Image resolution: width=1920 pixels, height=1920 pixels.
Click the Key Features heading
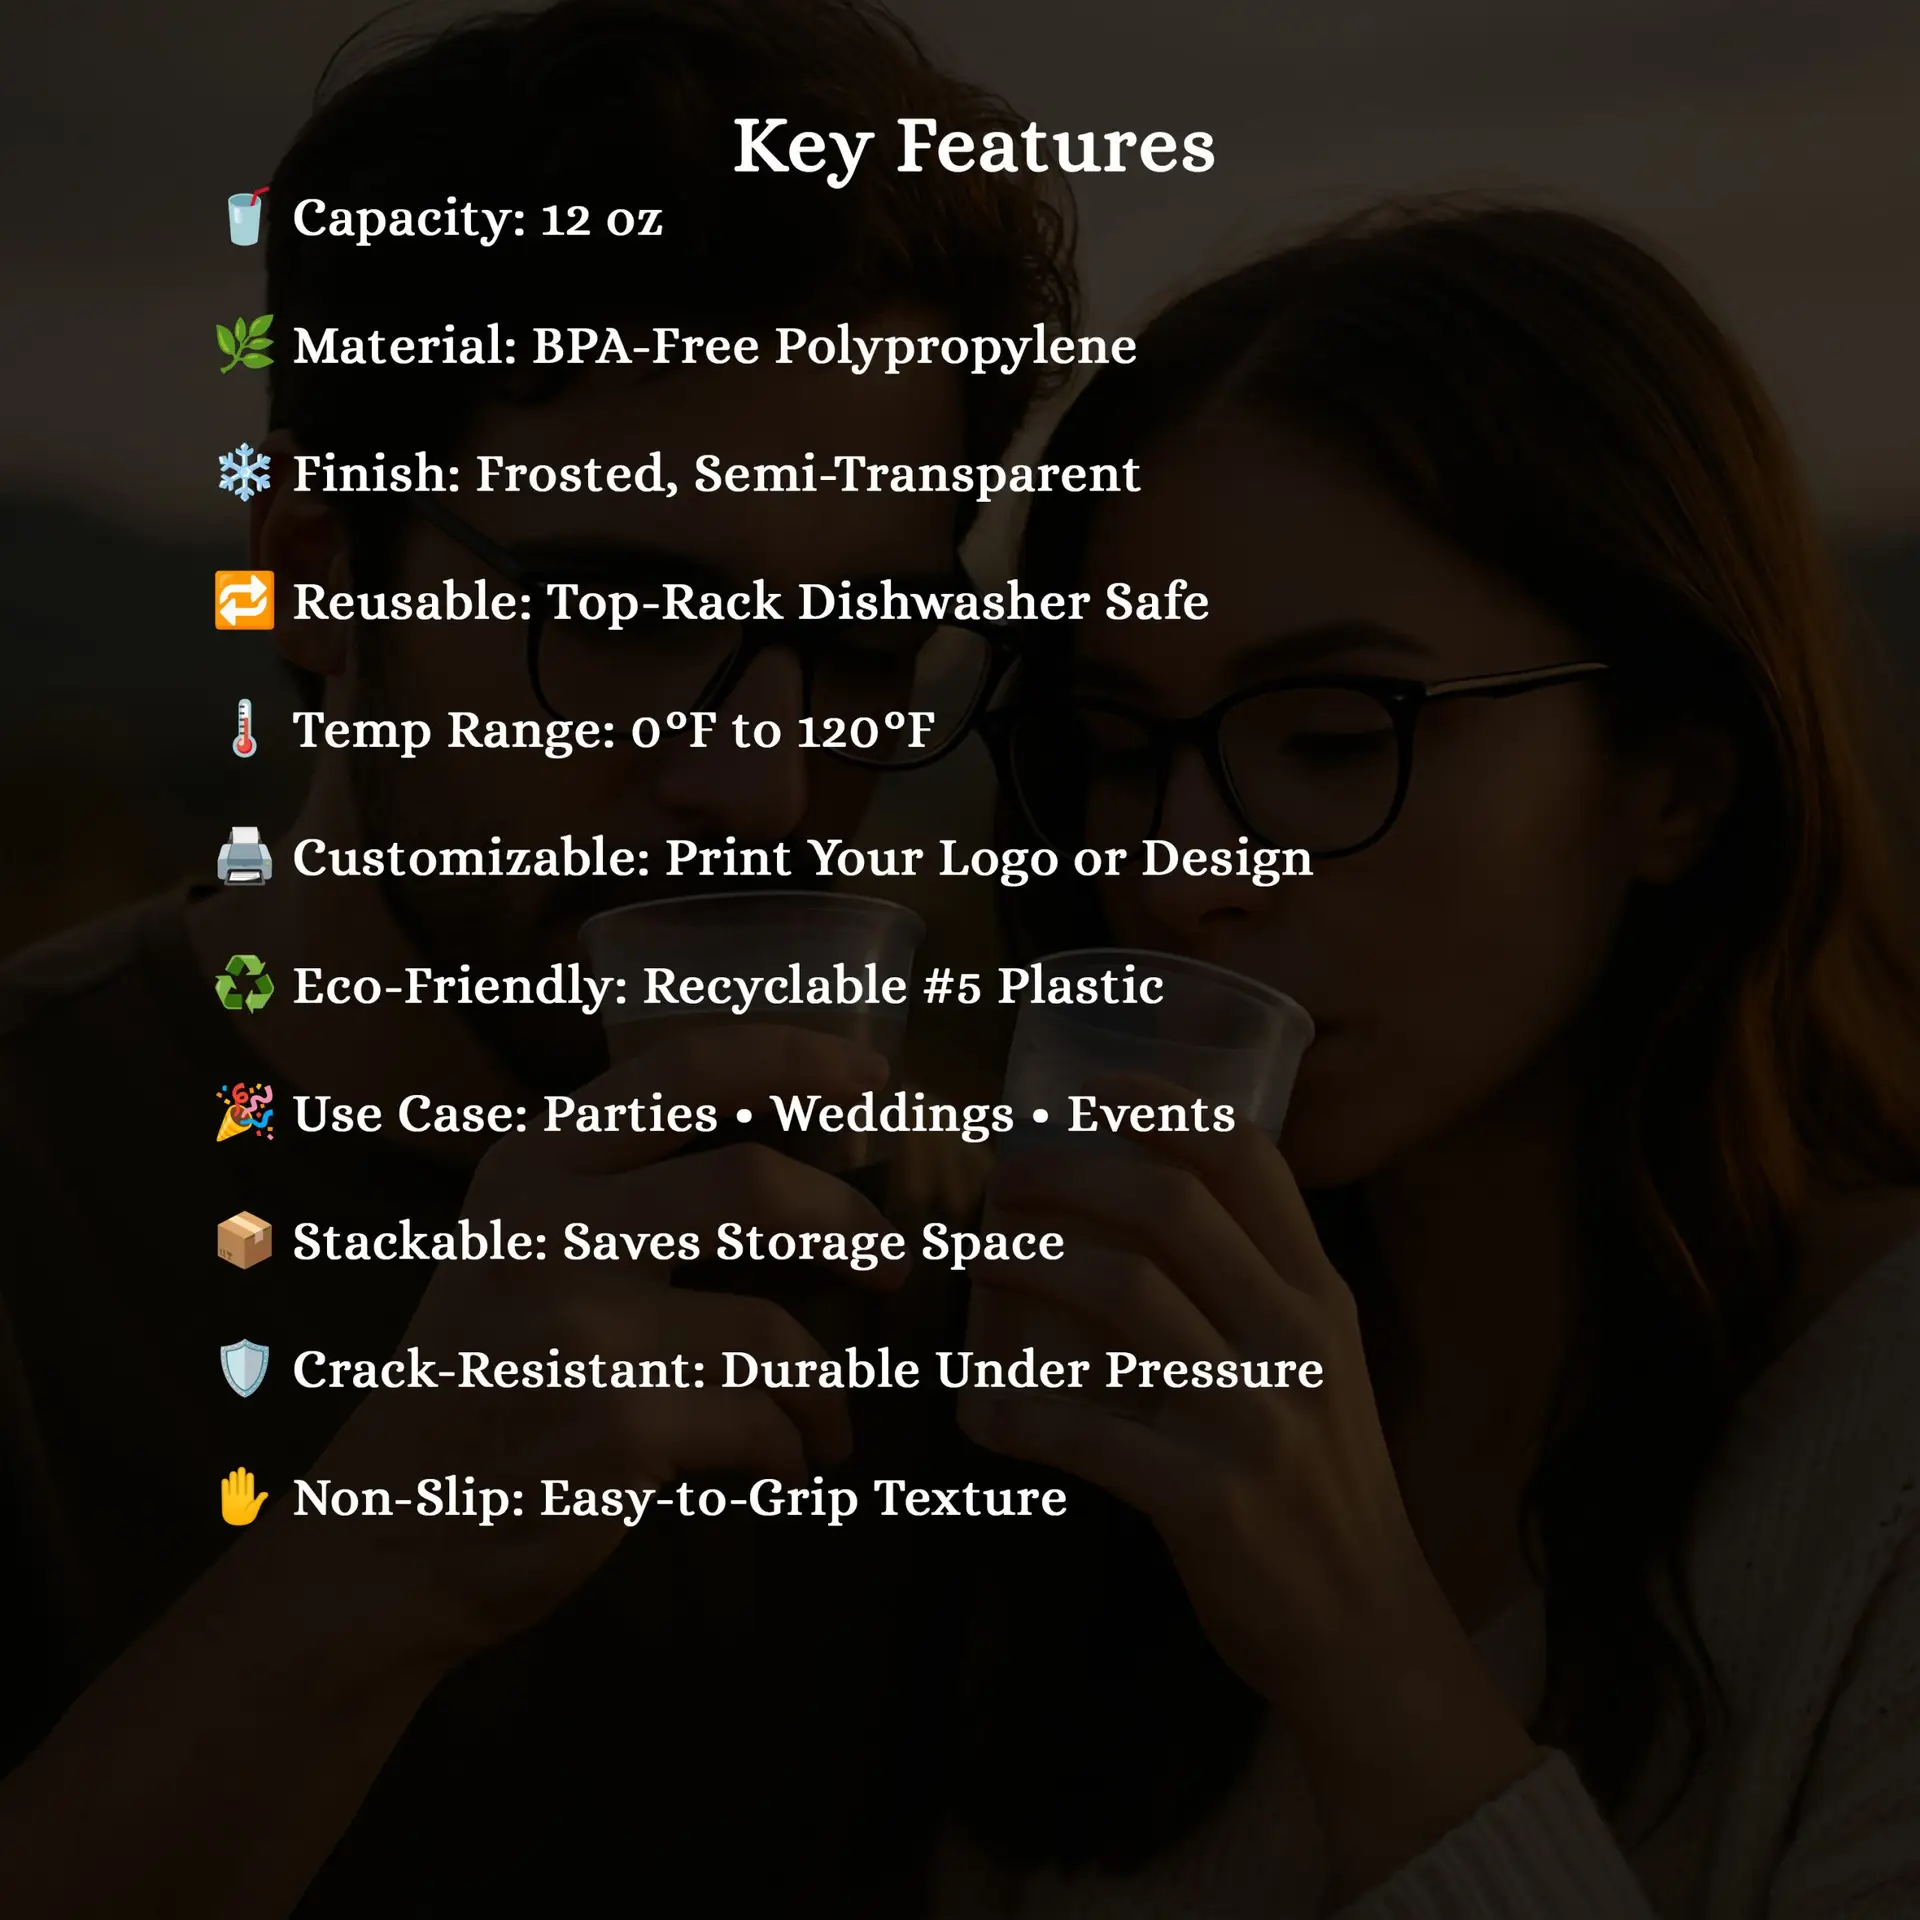(x=974, y=148)
